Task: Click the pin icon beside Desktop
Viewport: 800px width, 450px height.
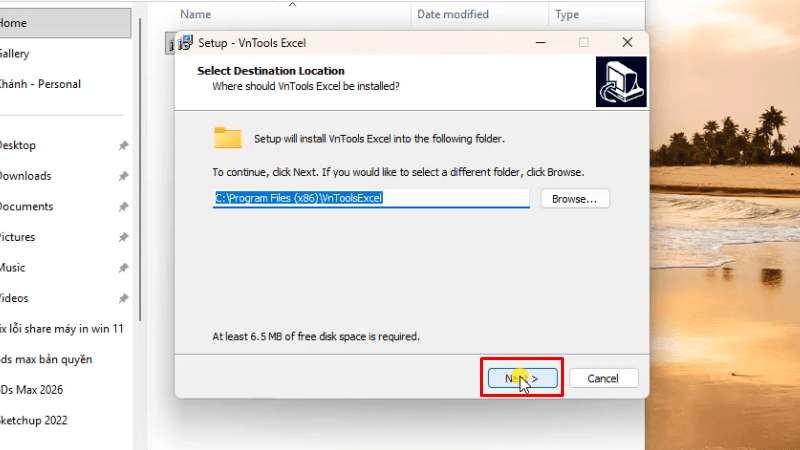Action: click(123, 145)
